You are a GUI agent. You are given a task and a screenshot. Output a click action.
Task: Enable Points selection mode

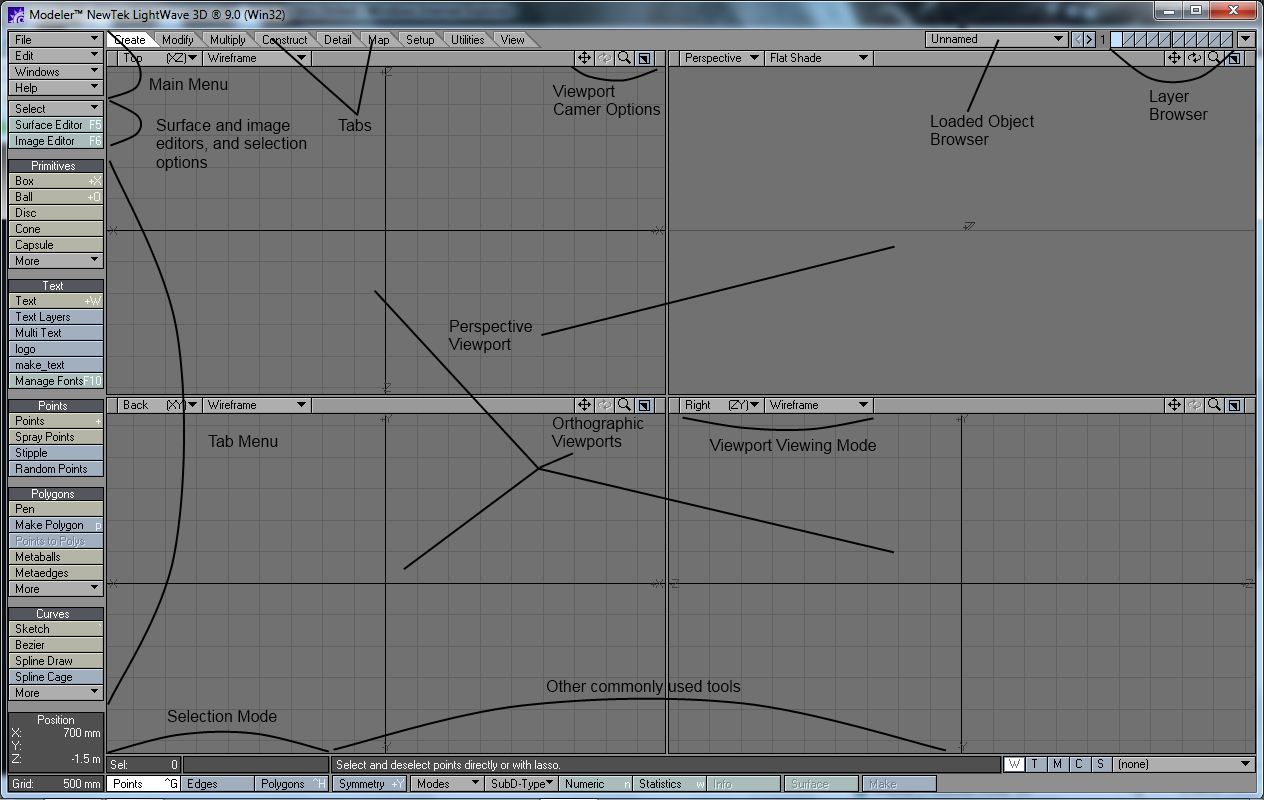click(x=144, y=784)
